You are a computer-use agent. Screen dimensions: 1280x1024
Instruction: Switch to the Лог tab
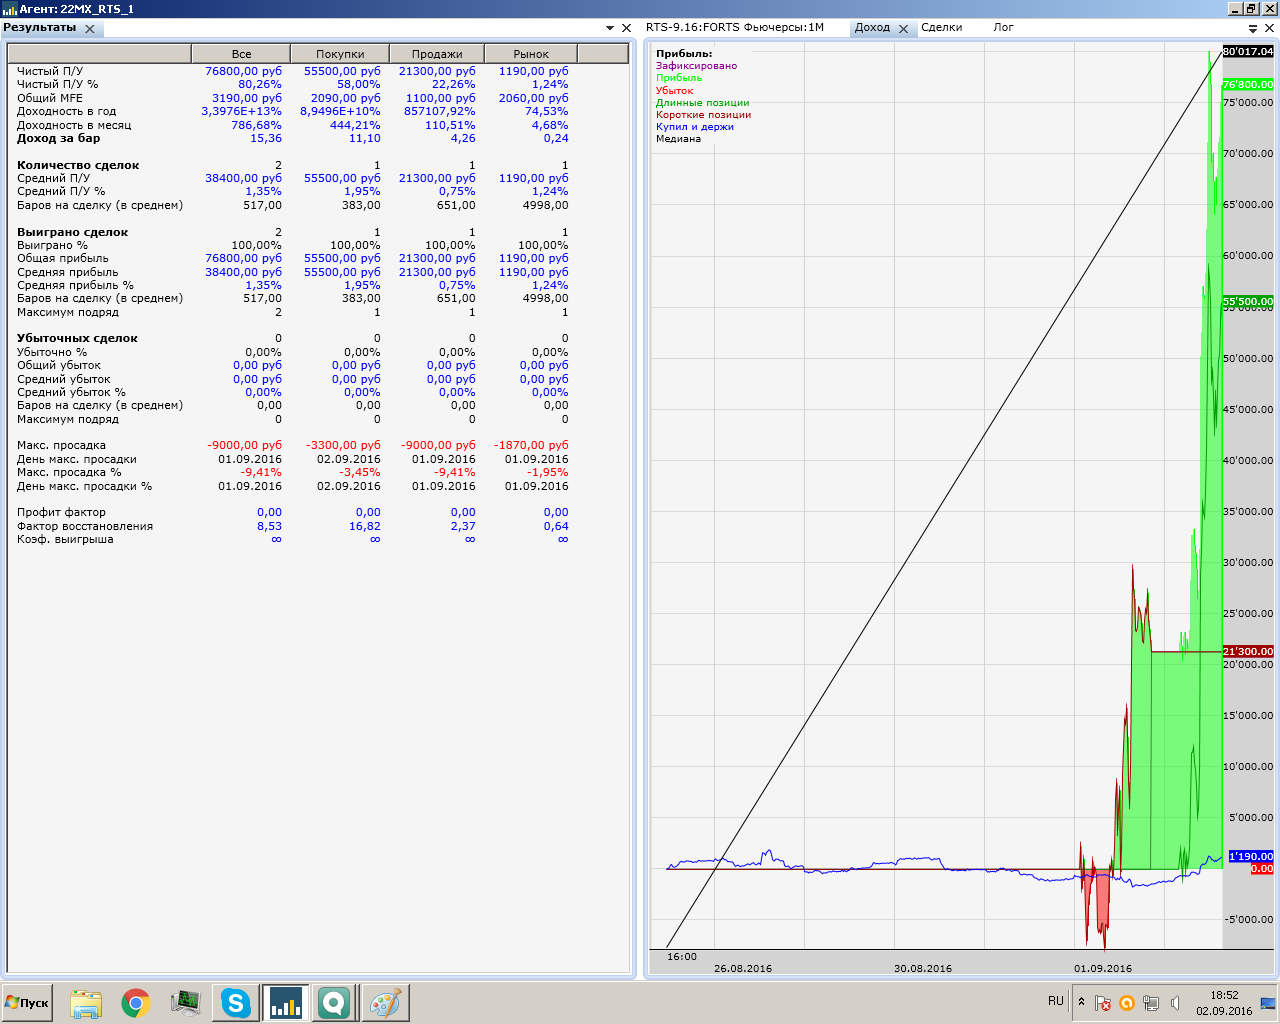pos(1003,28)
